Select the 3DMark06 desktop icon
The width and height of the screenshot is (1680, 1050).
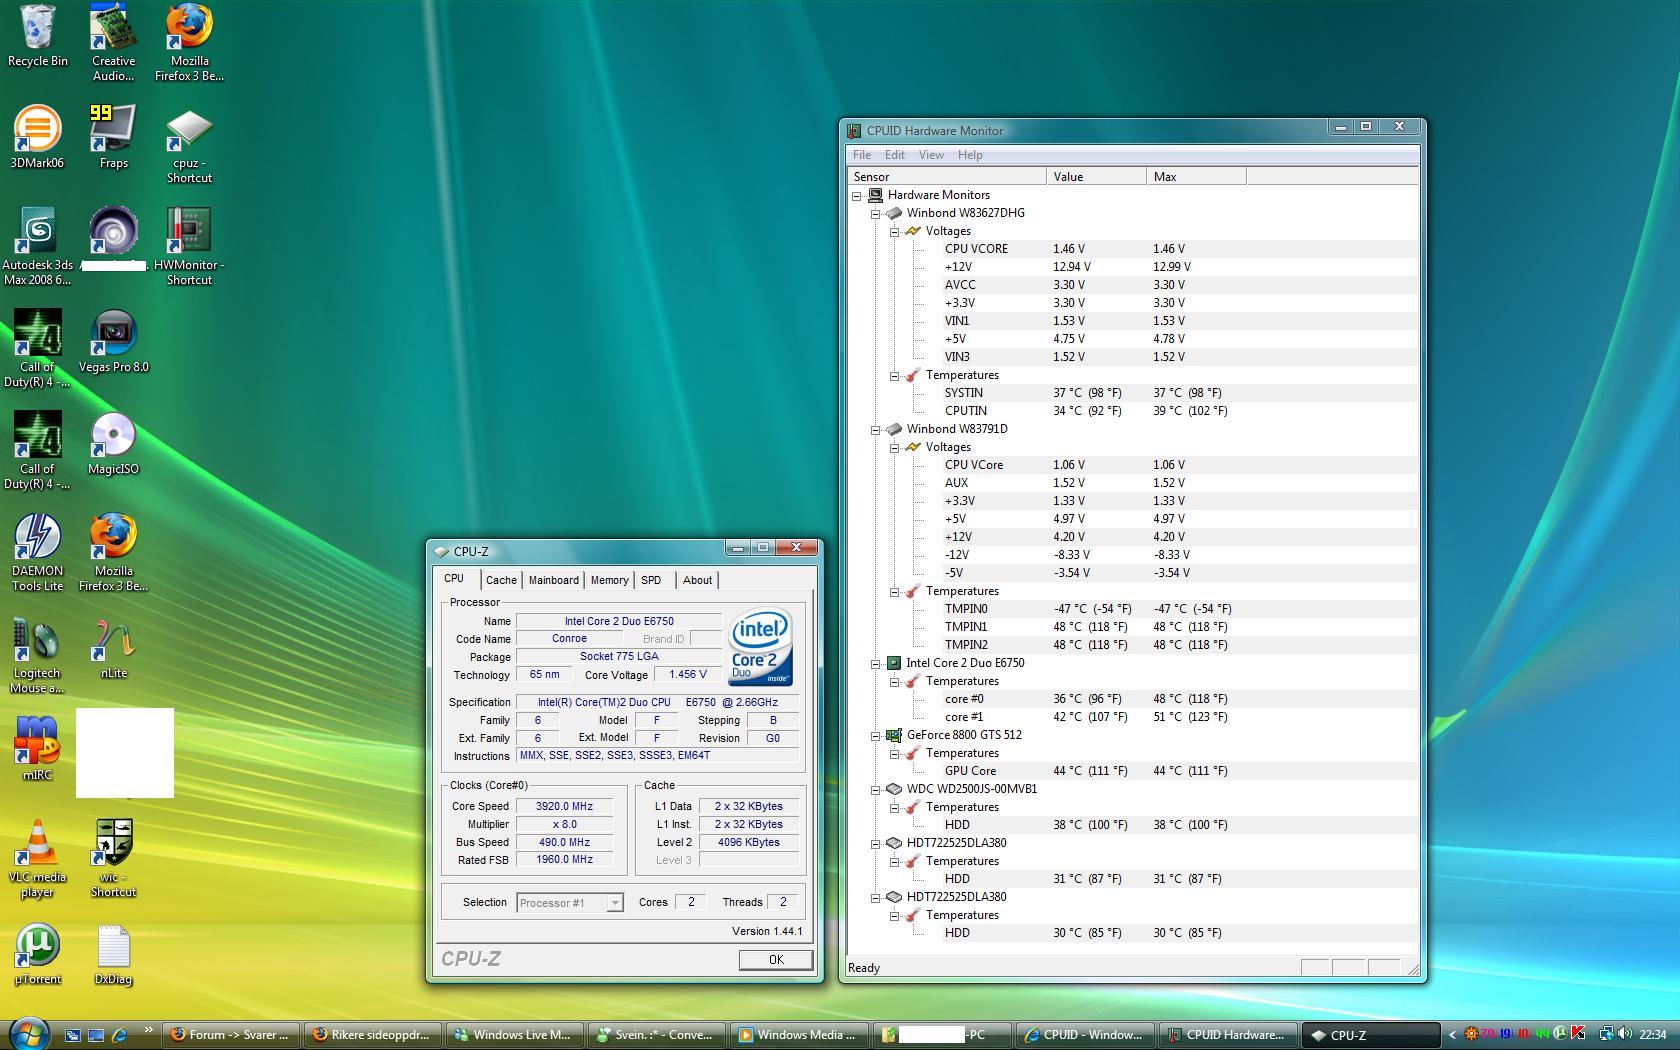[x=37, y=137]
